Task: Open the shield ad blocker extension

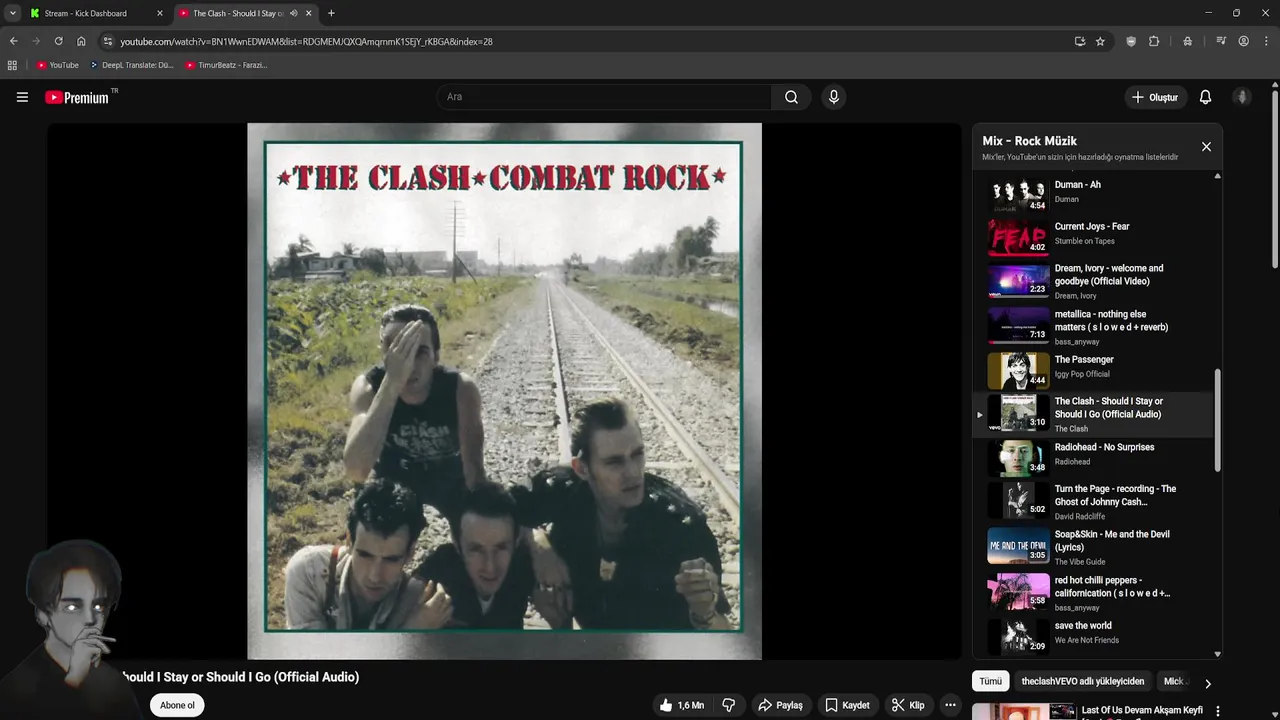Action: coord(1131,41)
